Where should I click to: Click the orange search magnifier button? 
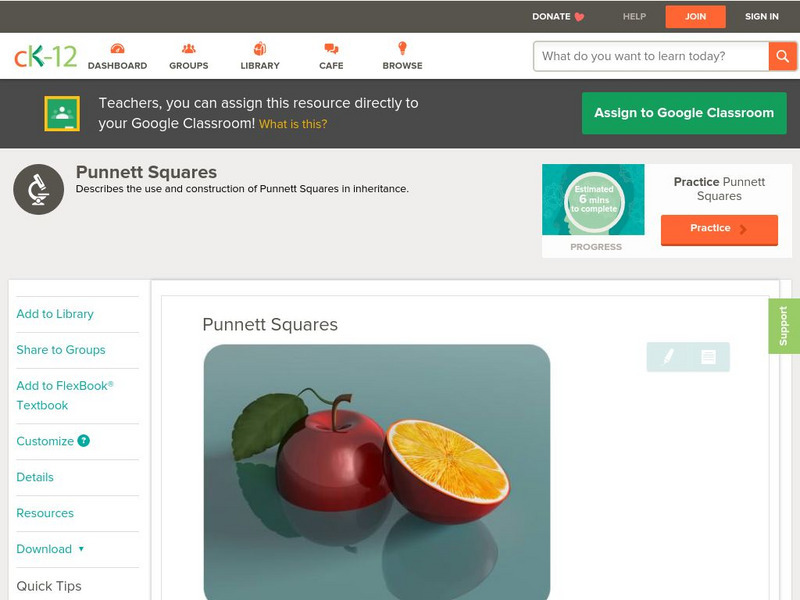coord(782,56)
